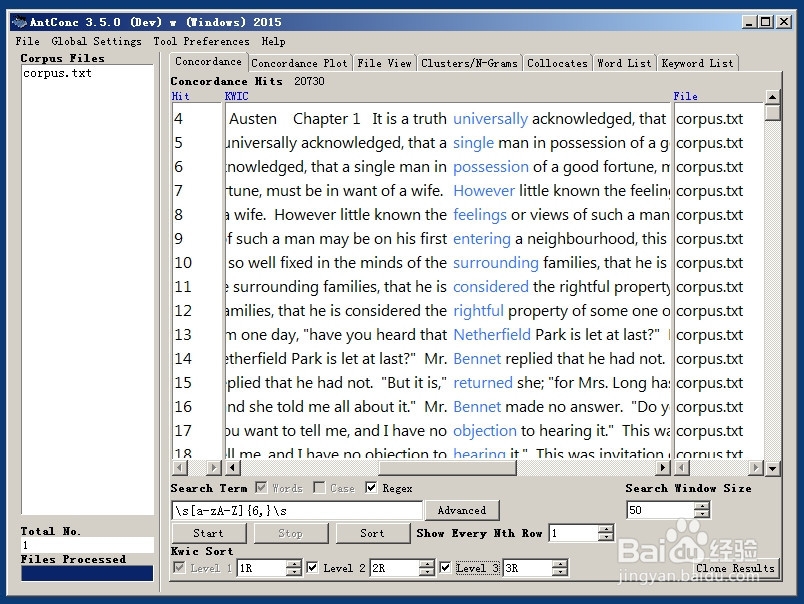Click highlighted word Netherfield in row 13
This screenshot has width=804, height=604.
(x=492, y=335)
